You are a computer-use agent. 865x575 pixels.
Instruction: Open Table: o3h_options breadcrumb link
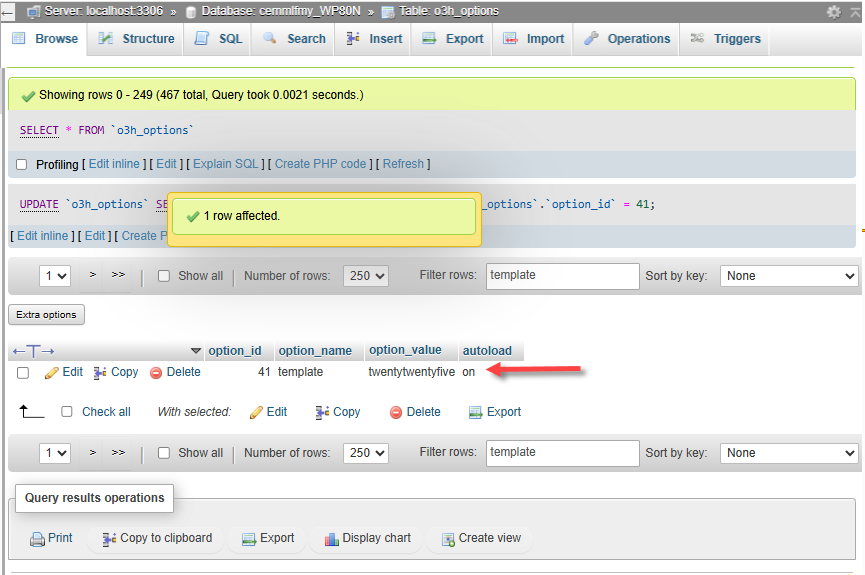[448, 11]
